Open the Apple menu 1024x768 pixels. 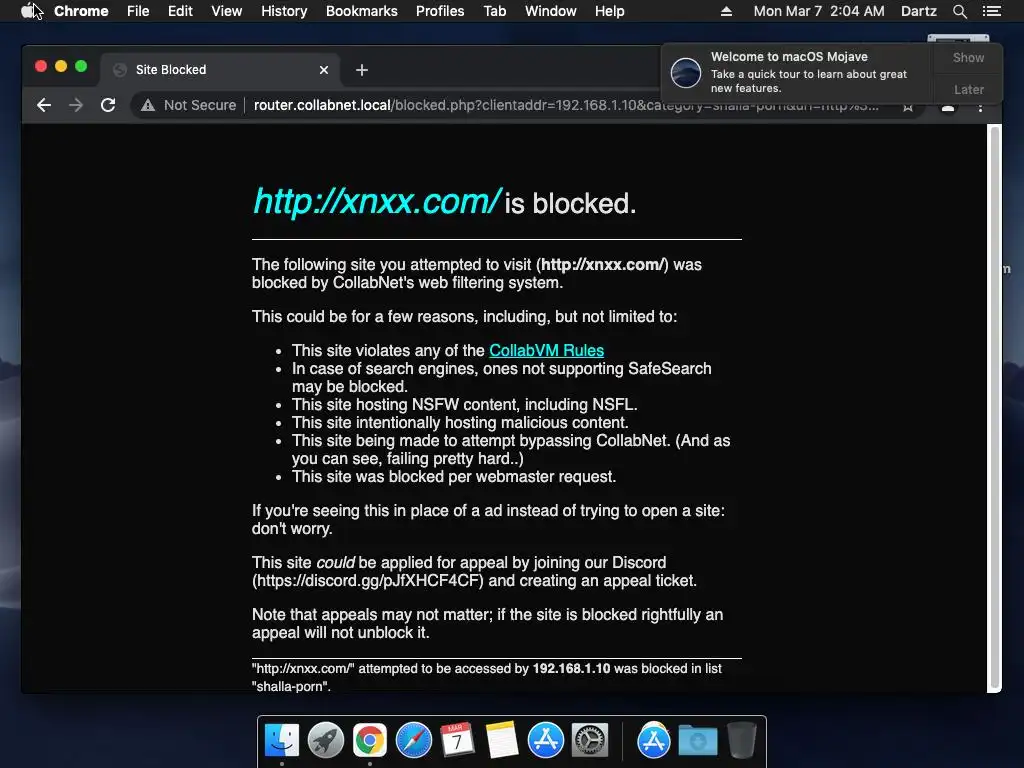pyautogui.click(x=27, y=11)
